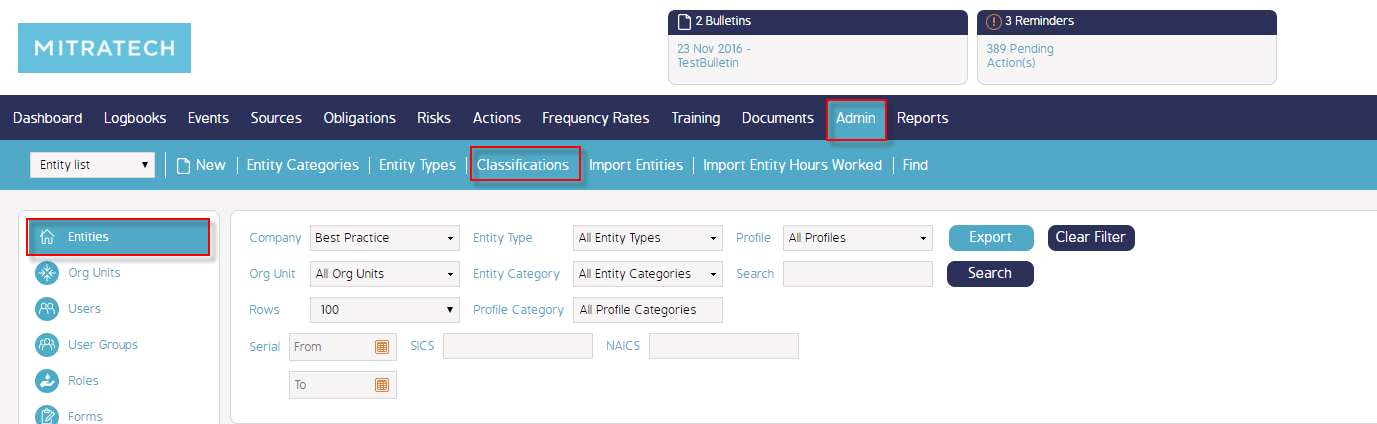The image size is (1377, 424).
Task: Go to the Dashboard menu
Action: click(x=48, y=118)
